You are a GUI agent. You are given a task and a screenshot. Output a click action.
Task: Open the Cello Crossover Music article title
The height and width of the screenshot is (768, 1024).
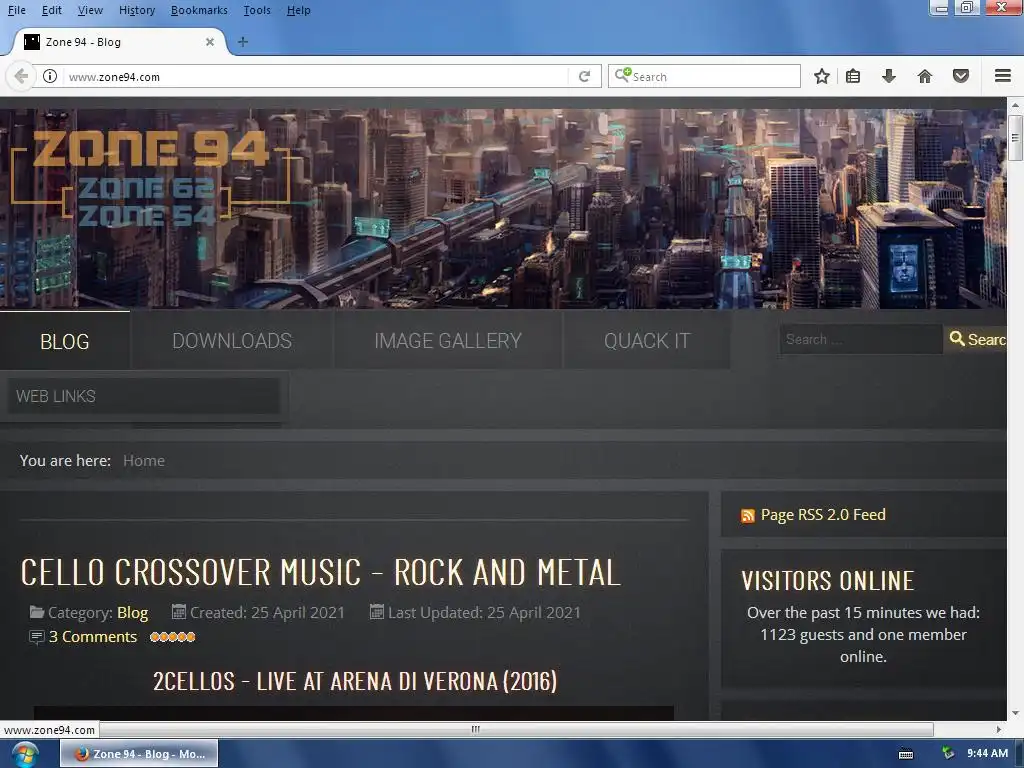pyautogui.click(x=320, y=573)
